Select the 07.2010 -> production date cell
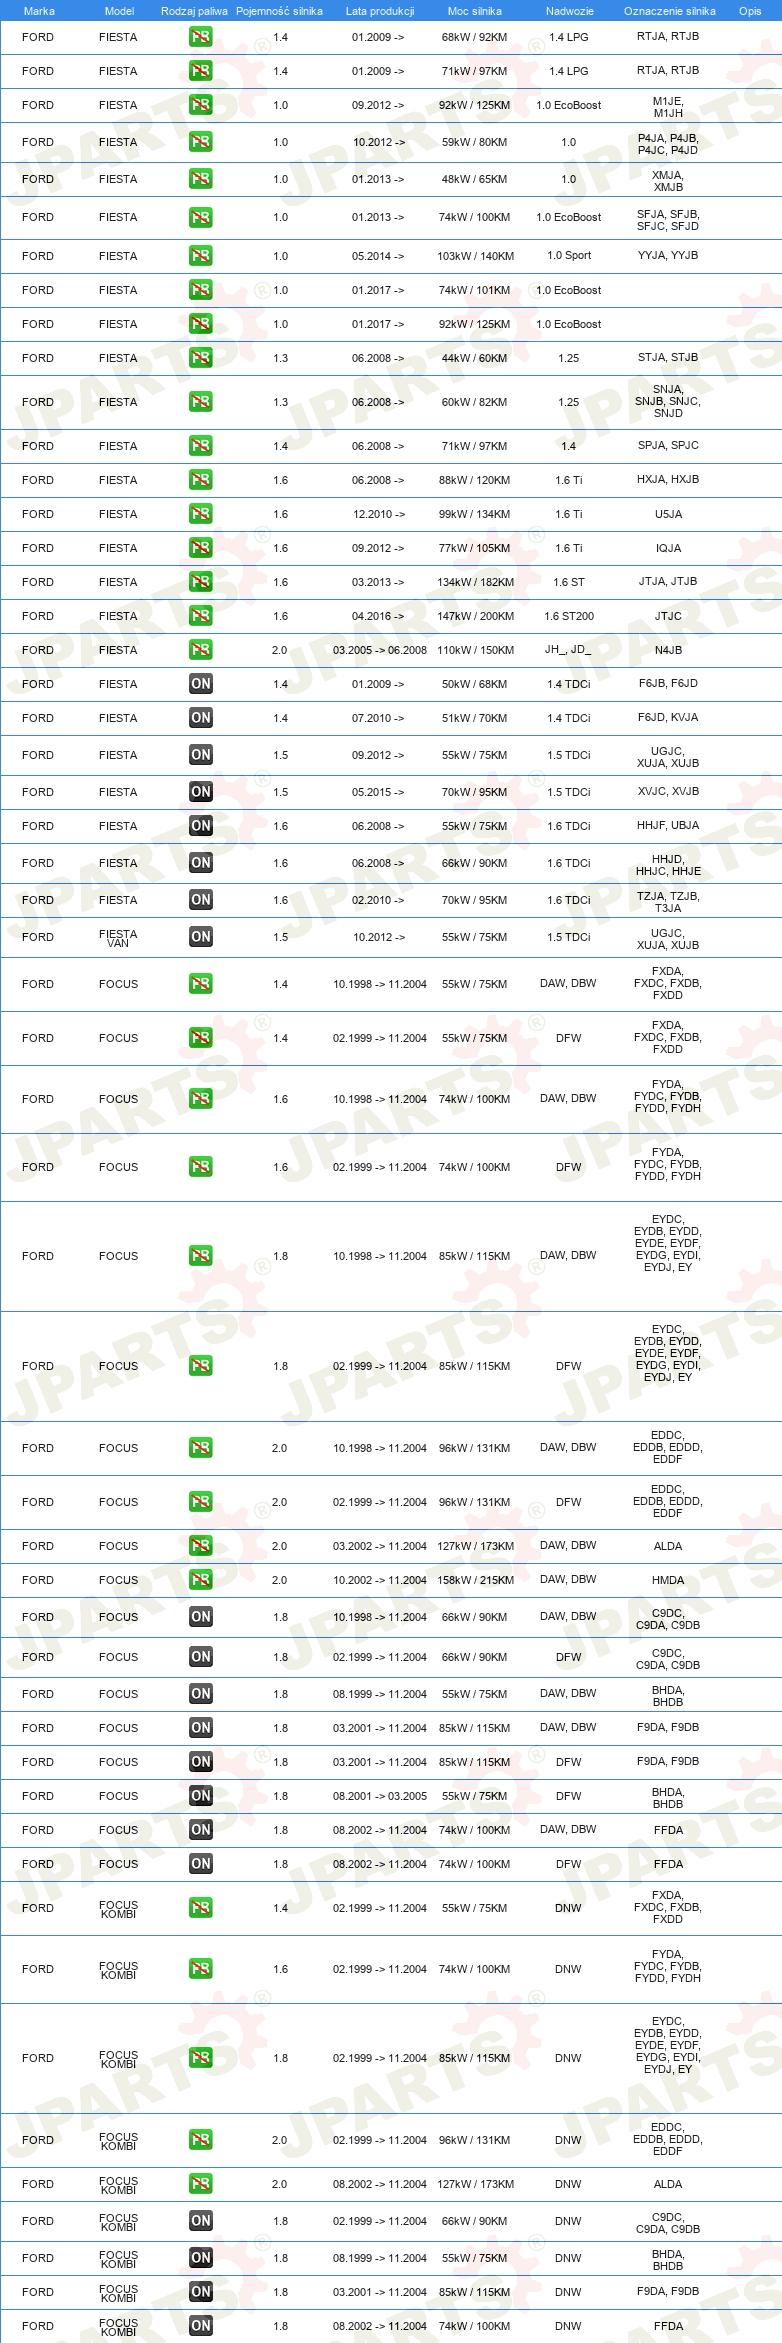Viewport: 782px width, 2343px height. (x=378, y=718)
